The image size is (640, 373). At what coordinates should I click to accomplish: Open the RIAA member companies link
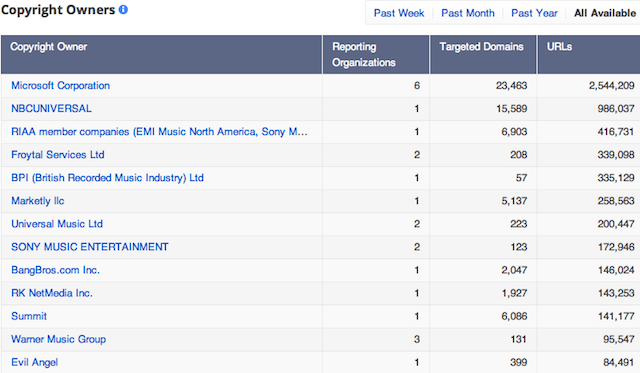click(x=159, y=132)
